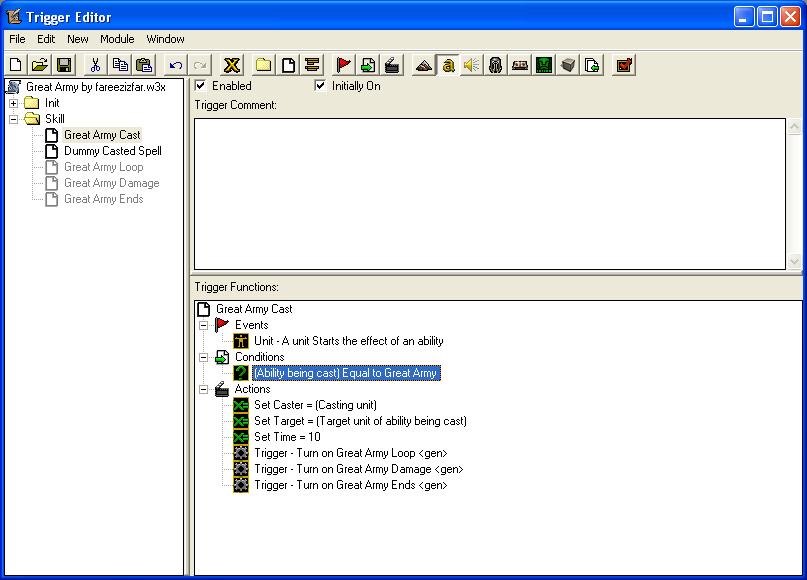Open the Window menu
Viewport: 807px width, 580px height.
[x=165, y=39]
